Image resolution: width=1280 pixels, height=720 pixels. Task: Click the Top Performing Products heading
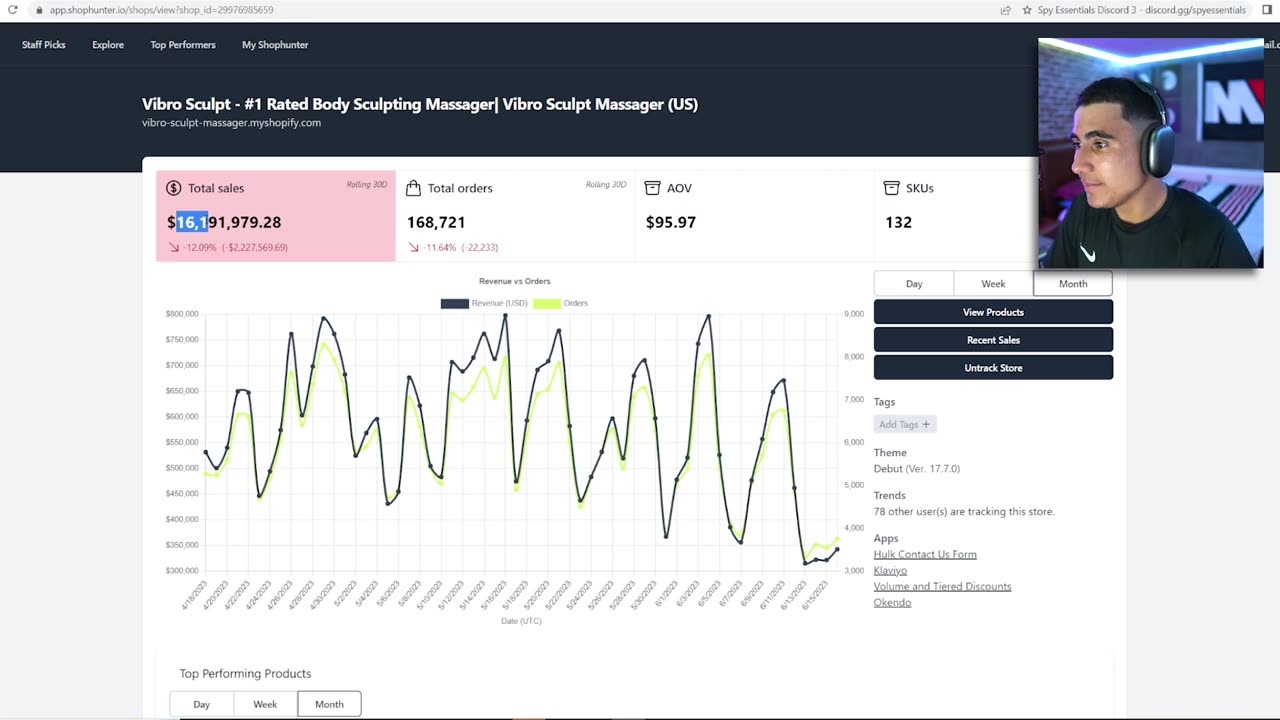(x=245, y=673)
